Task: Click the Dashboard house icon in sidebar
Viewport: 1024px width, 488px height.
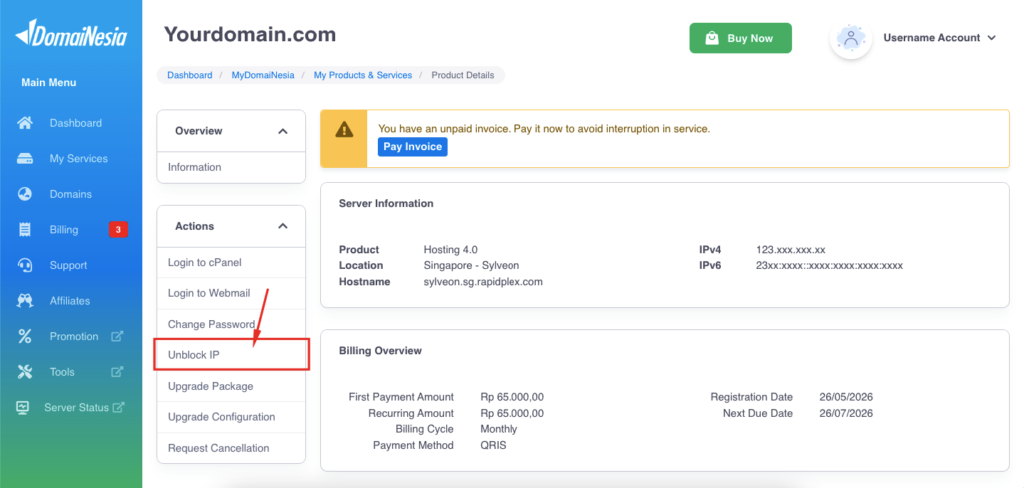Action: coord(25,123)
